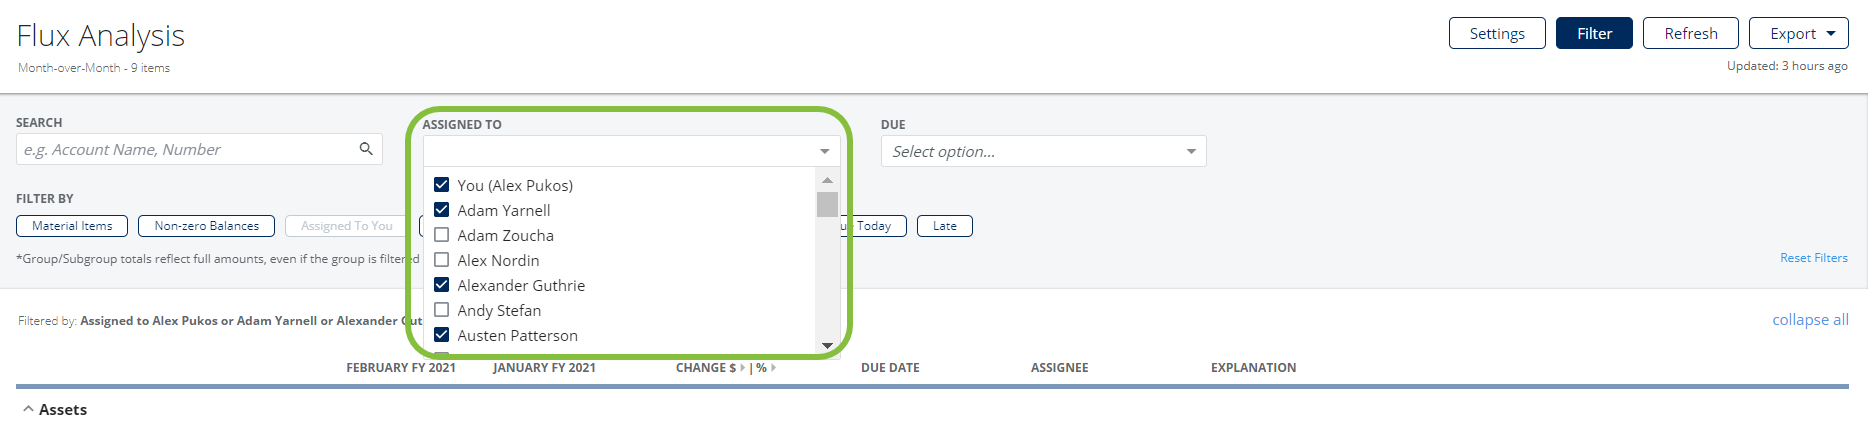Open the Settings button
The height and width of the screenshot is (421, 1868).
1497,33
